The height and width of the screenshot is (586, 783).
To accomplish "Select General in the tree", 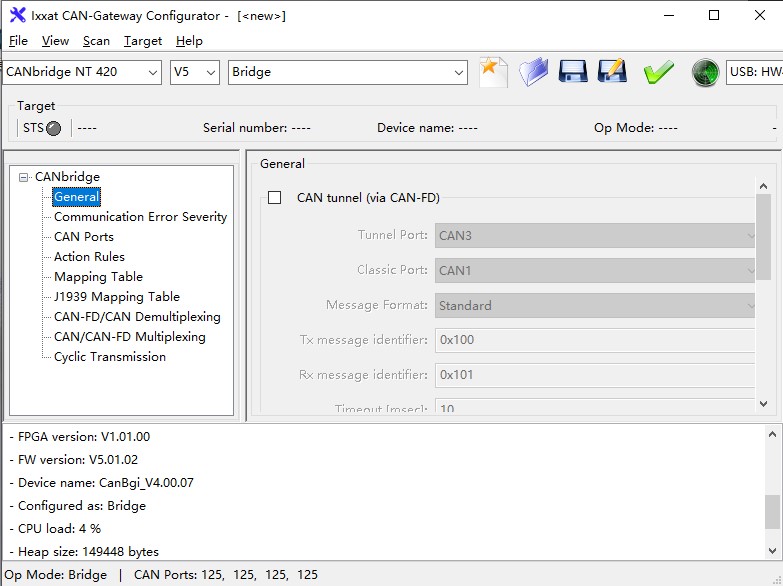I will tap(76, 197).
